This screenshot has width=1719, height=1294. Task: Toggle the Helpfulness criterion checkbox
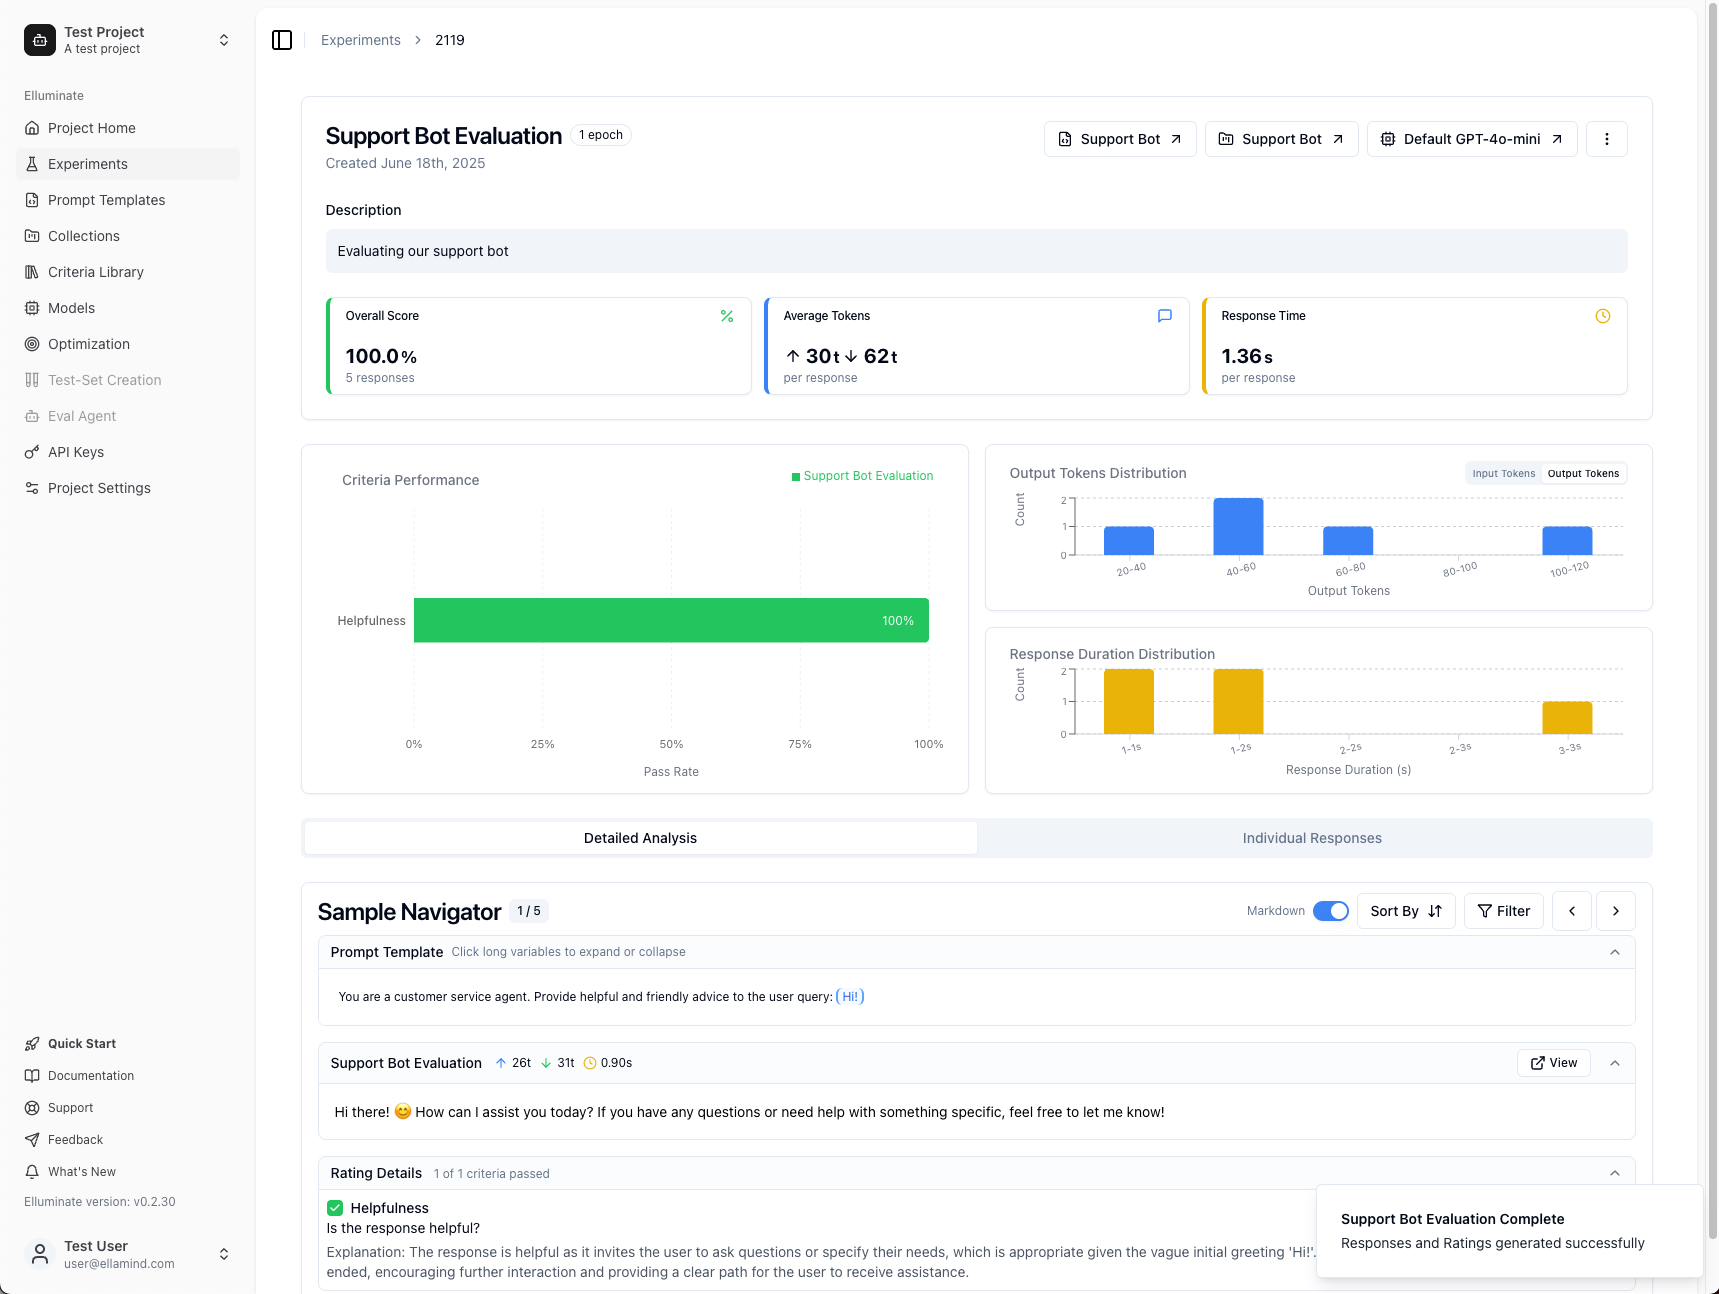335,1208
